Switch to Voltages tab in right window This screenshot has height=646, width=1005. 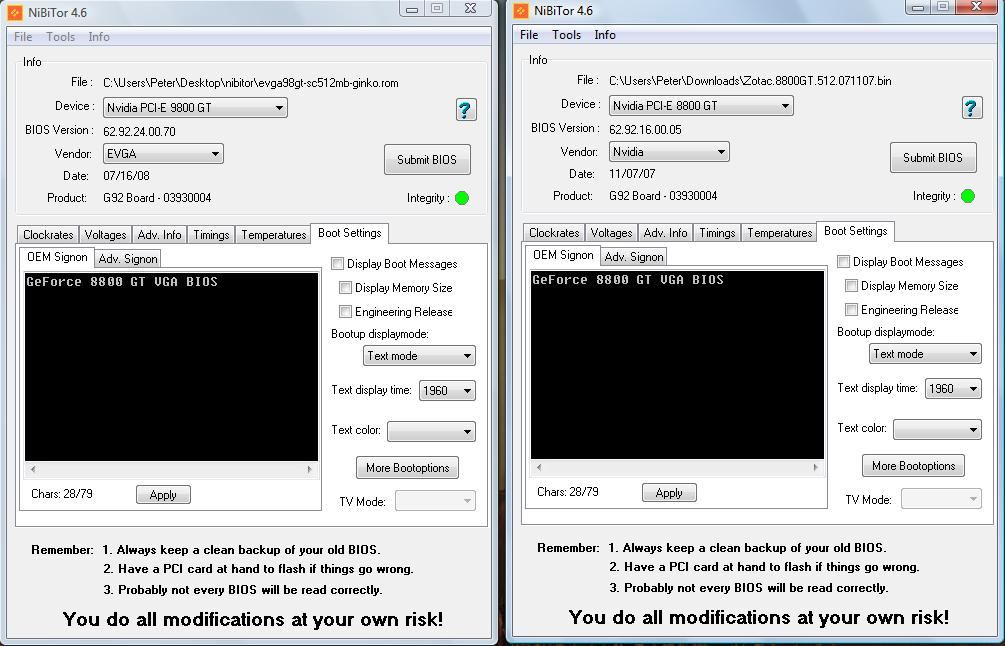[611, 233]
